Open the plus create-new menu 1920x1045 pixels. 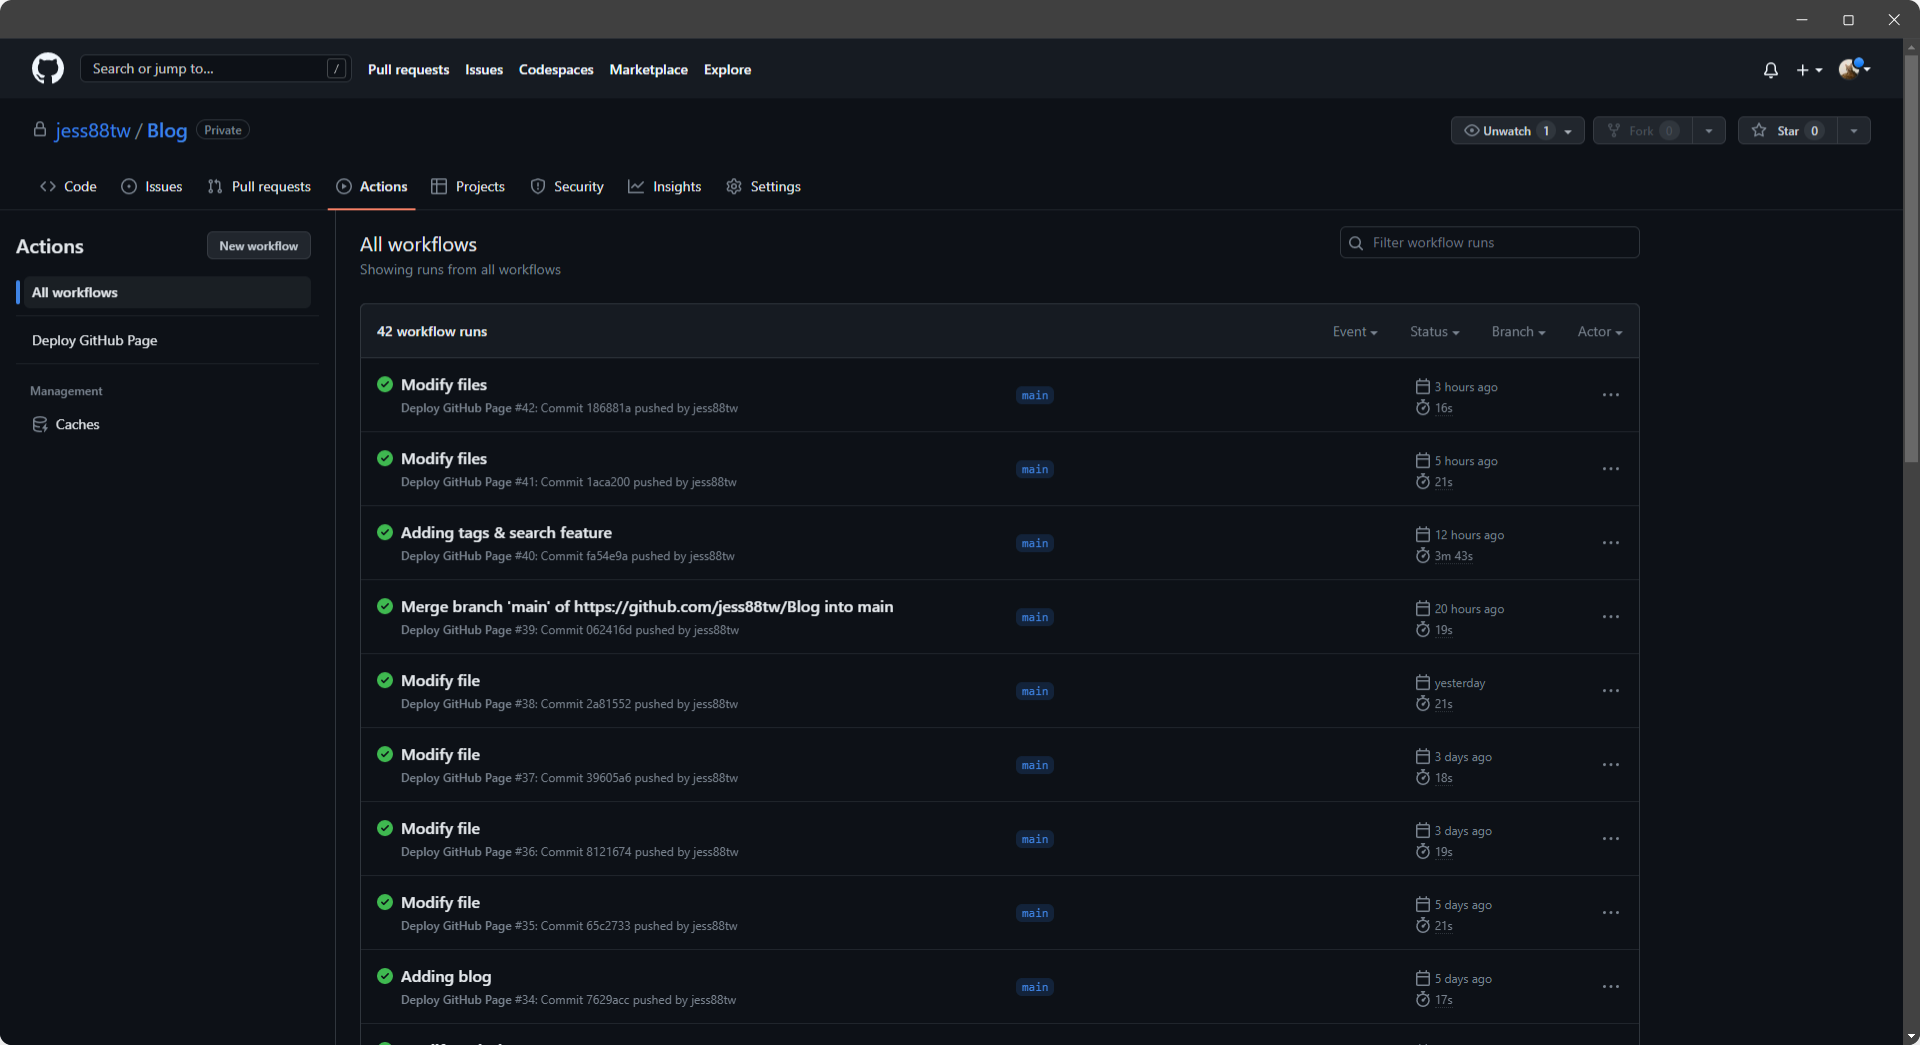(x=1809, y=70)
